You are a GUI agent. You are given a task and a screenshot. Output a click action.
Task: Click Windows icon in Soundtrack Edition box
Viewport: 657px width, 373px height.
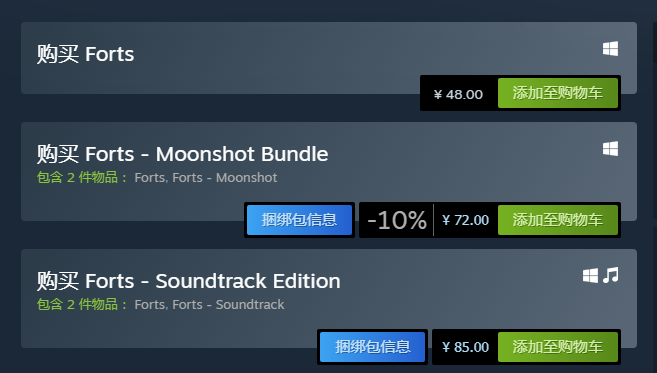[590, 275]
